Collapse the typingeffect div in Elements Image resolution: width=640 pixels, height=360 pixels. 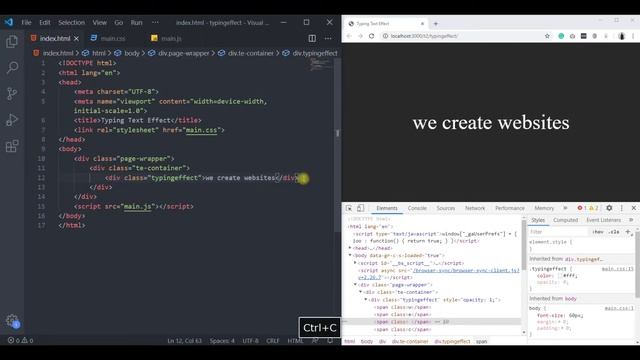point(366,299)
